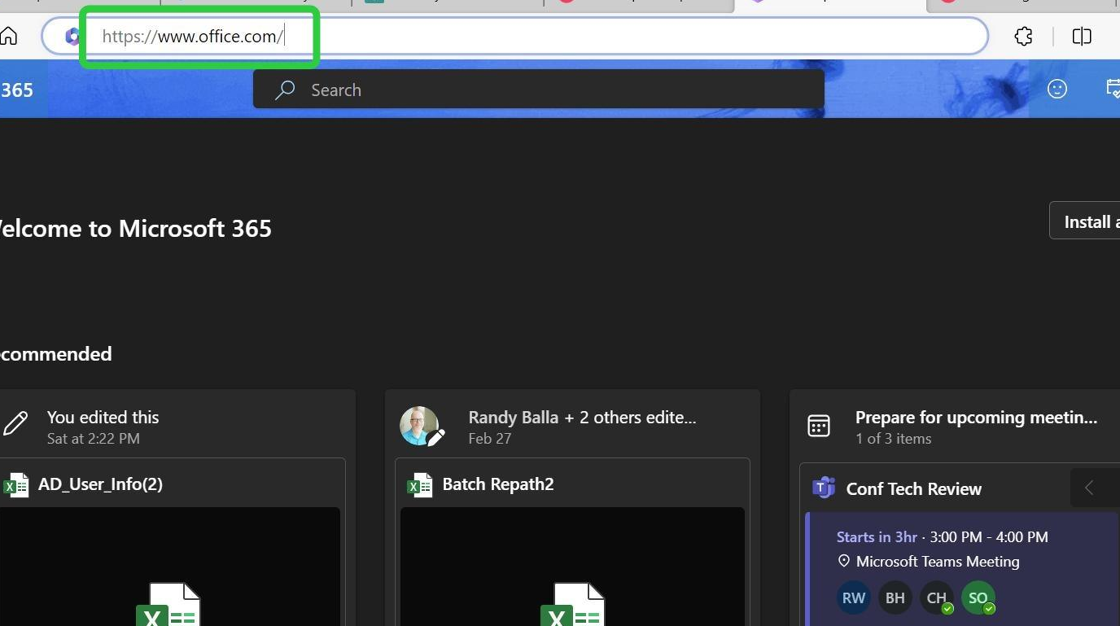Screen dimensions: 1120x626
Task: Click the RW attendee avatar
Action: pos(853,598)
